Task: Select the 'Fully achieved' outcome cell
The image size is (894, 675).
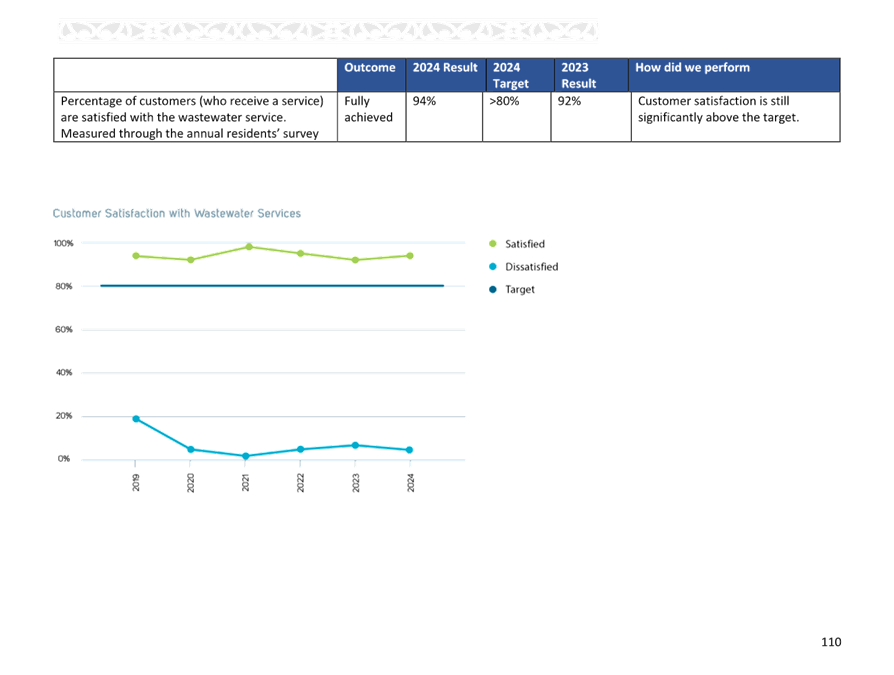Action: tap(371, 116)
